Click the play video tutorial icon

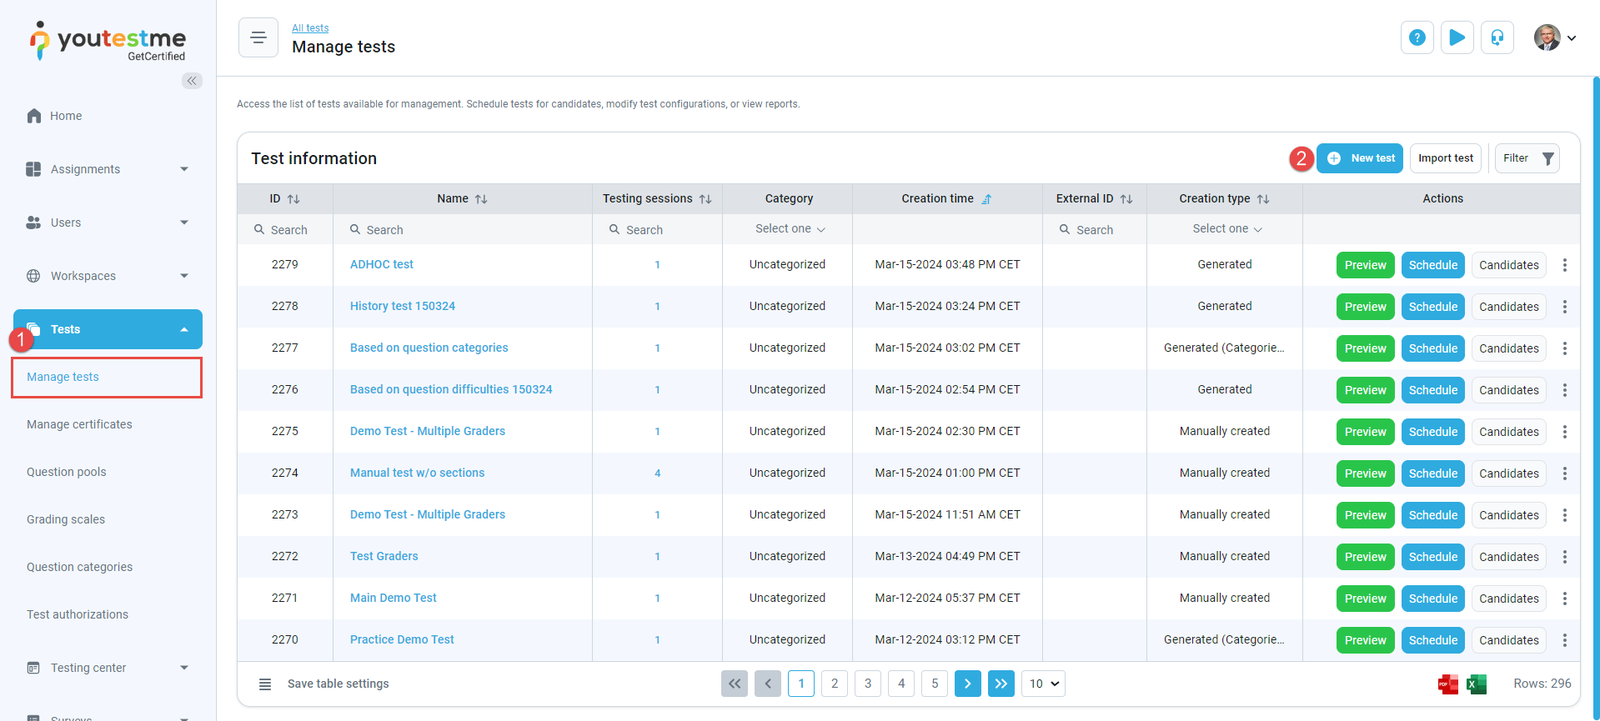pyautogui.click(x=1457, y=38)
